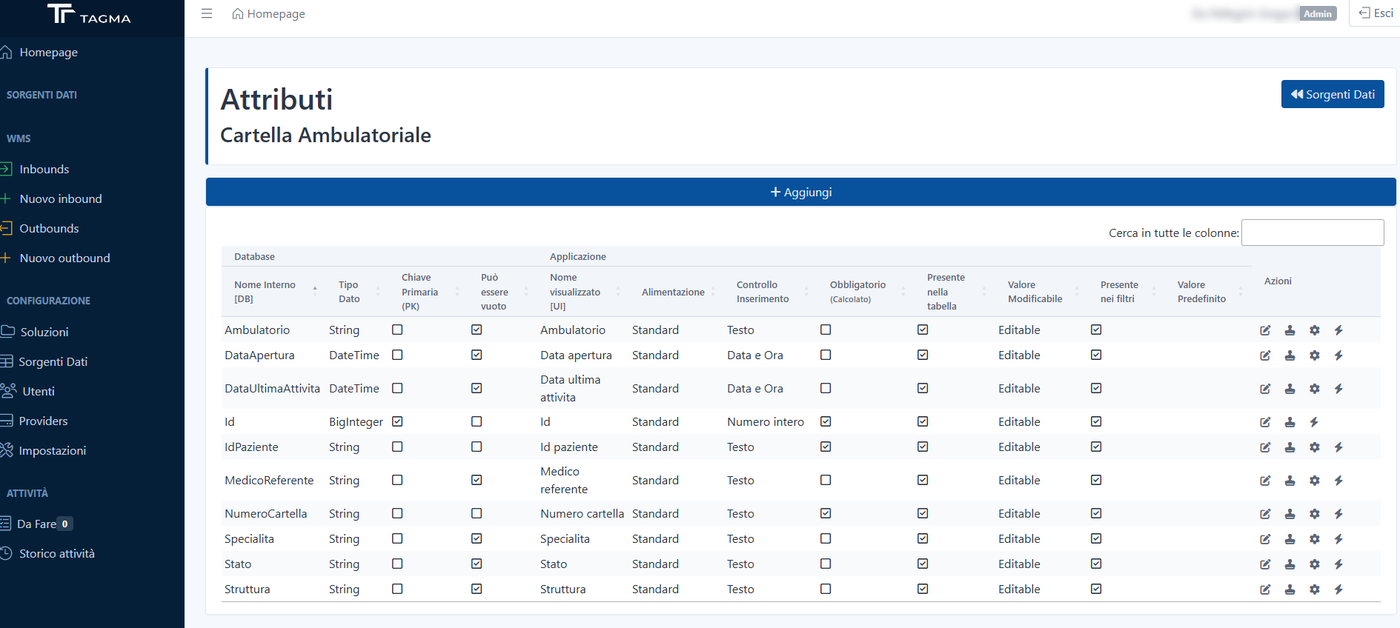The height and width of the screenshot is (628, 1400).
Task: Uncheck the Chiave Primaria checkbox for Id
Action: pos(398,421)
